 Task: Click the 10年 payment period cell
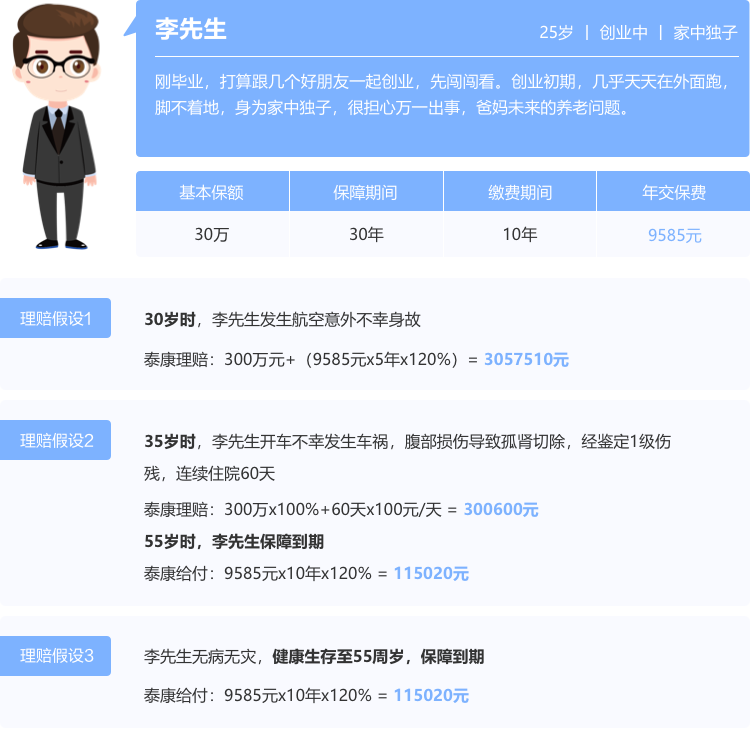[x=520, y=234]
